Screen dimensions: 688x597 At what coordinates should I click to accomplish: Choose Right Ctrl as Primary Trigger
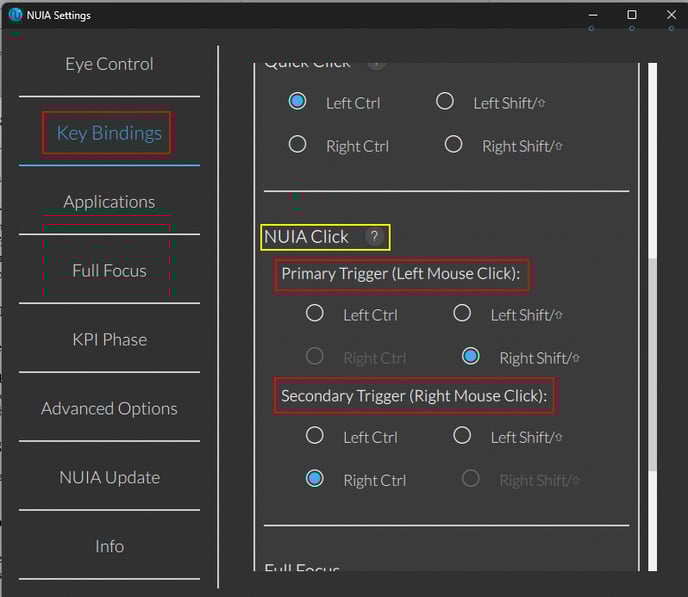pyautogui.click(x=315, y=356)
